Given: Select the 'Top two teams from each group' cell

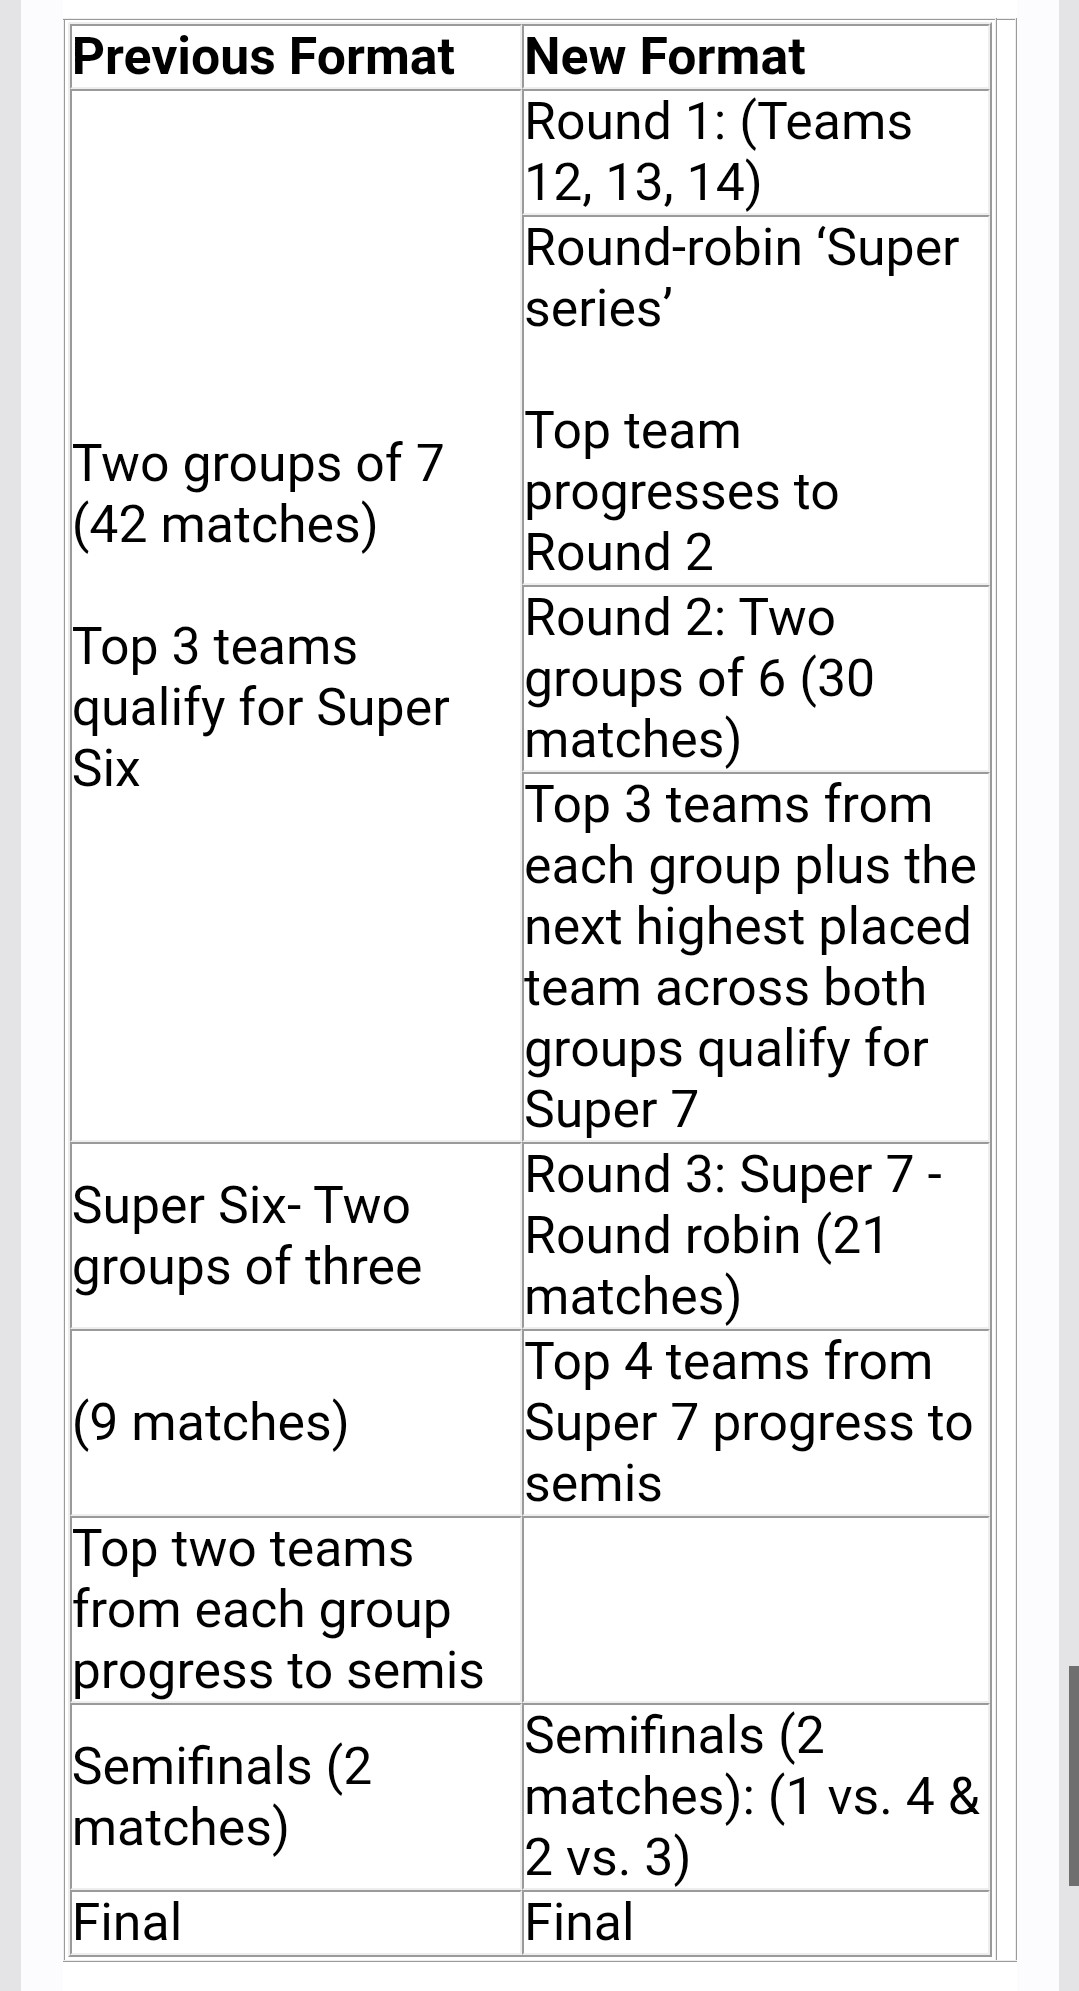Looking at the screenshot, I should tap(296, 1610).
